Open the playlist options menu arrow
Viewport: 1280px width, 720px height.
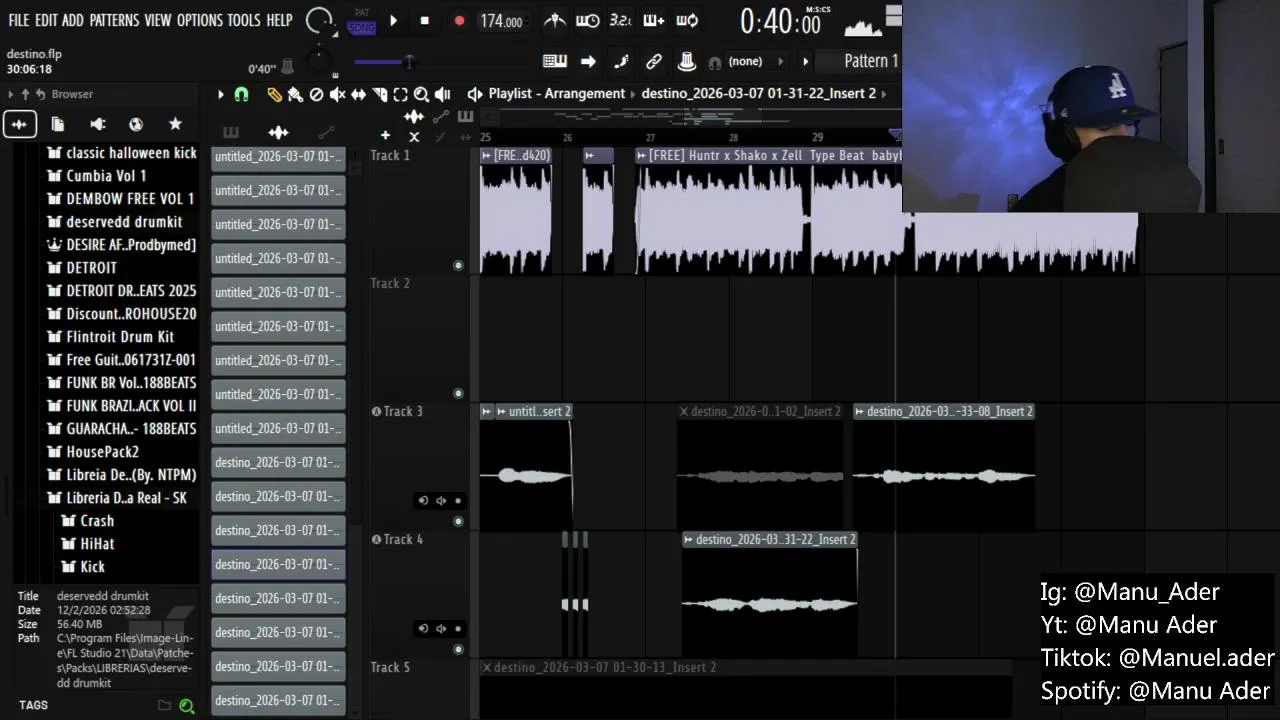pos(220,94)
